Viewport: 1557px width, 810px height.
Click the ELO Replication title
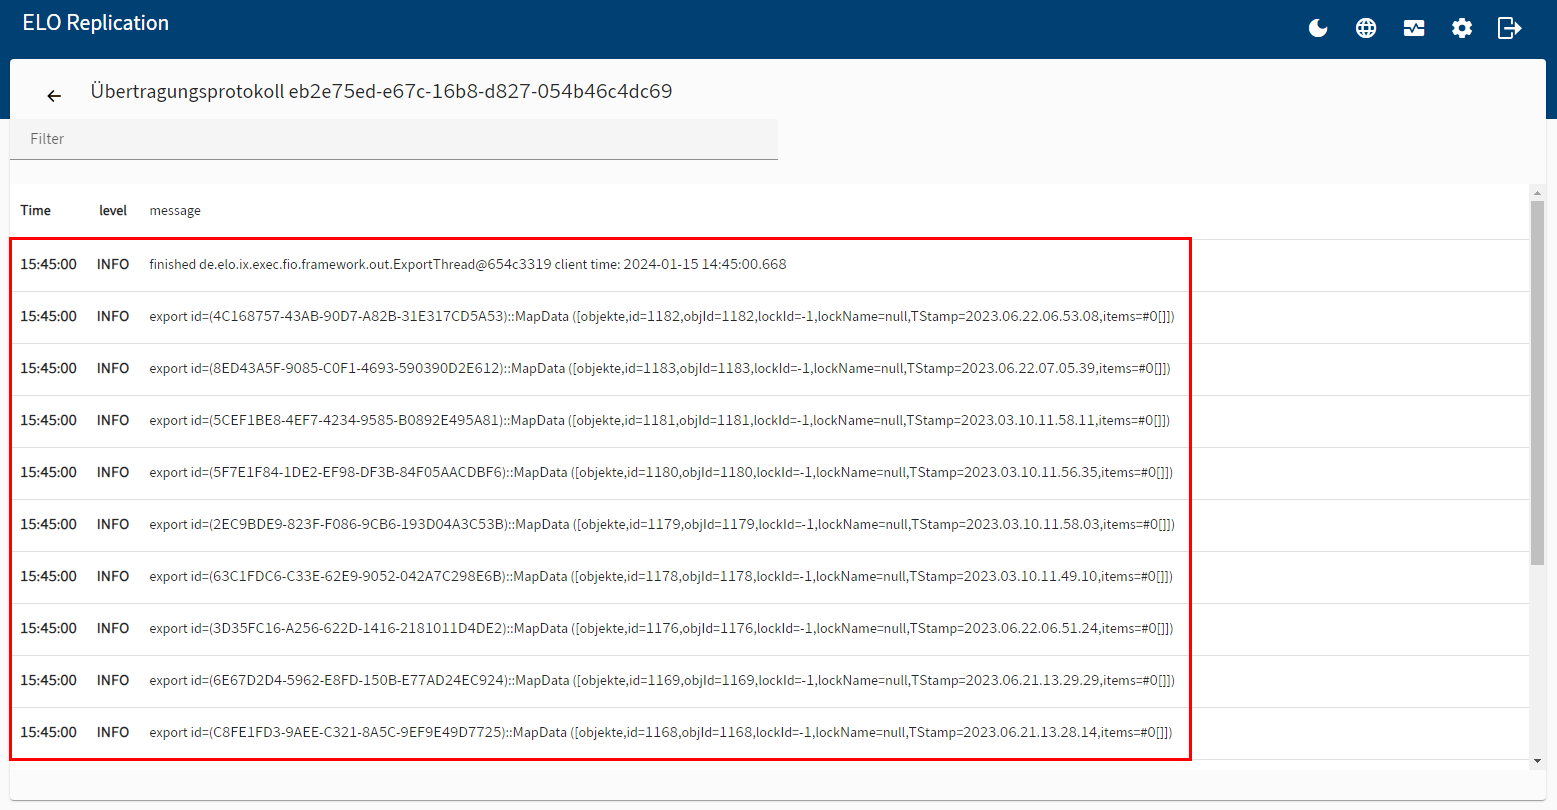pos(96,23)
